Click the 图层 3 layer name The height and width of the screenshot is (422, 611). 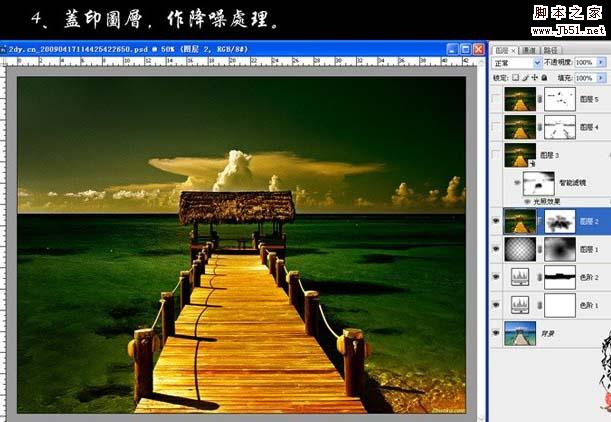(x=549, y=155)
